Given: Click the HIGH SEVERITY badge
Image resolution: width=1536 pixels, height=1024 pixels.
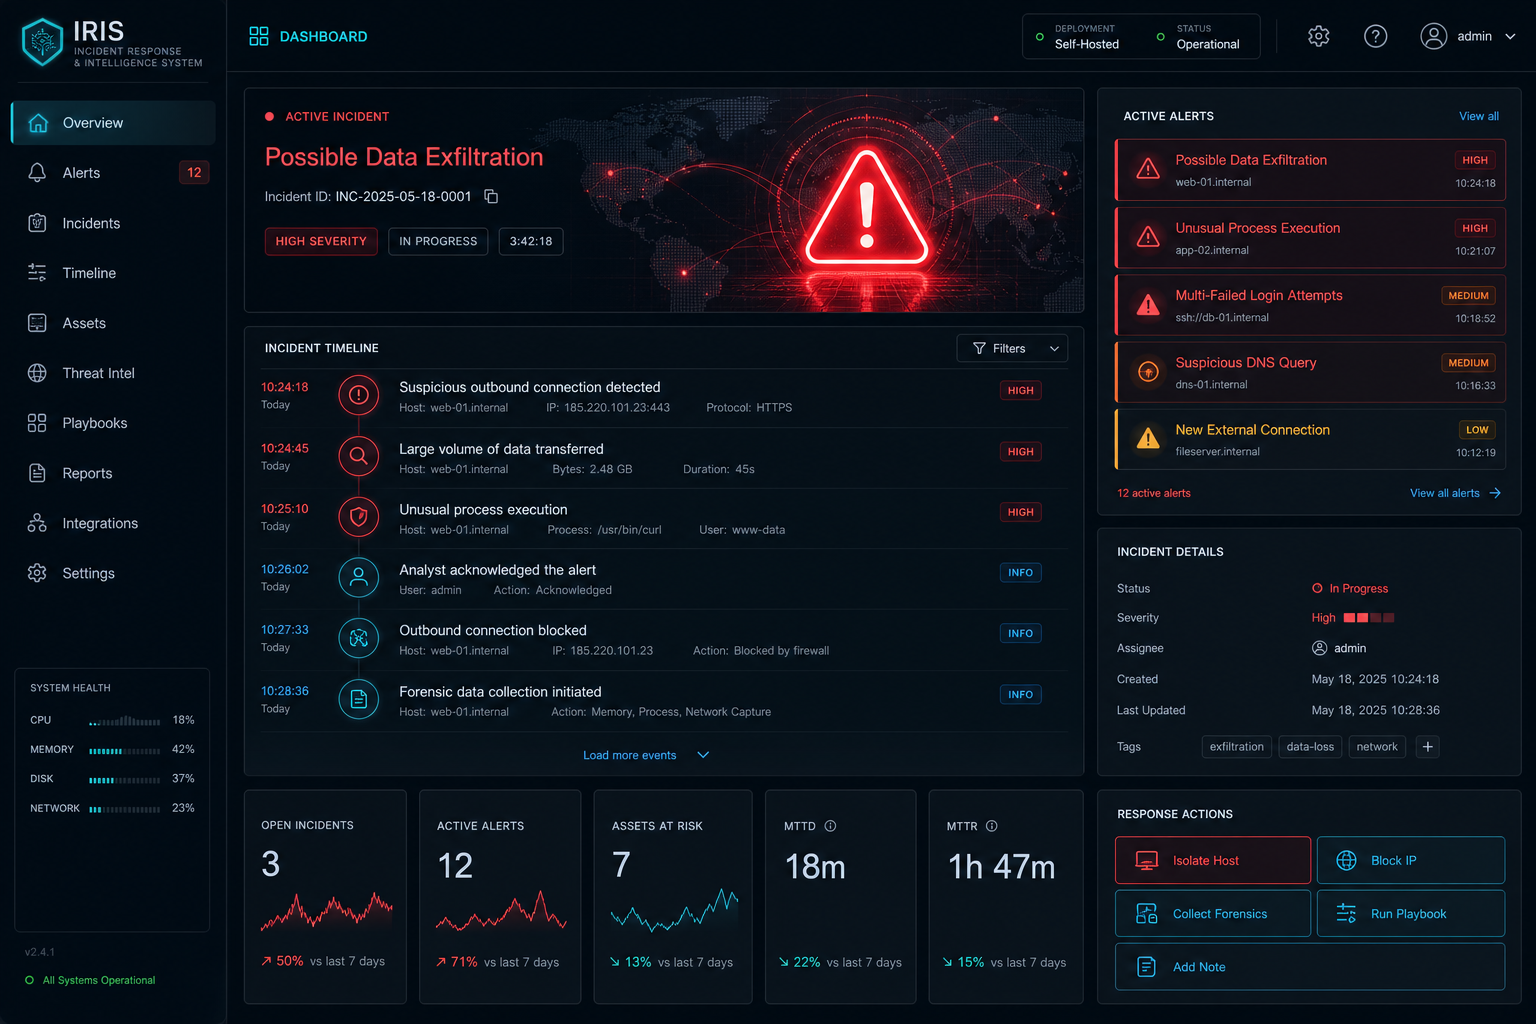Looking at the screenshot, I should [x=321, y=241].
